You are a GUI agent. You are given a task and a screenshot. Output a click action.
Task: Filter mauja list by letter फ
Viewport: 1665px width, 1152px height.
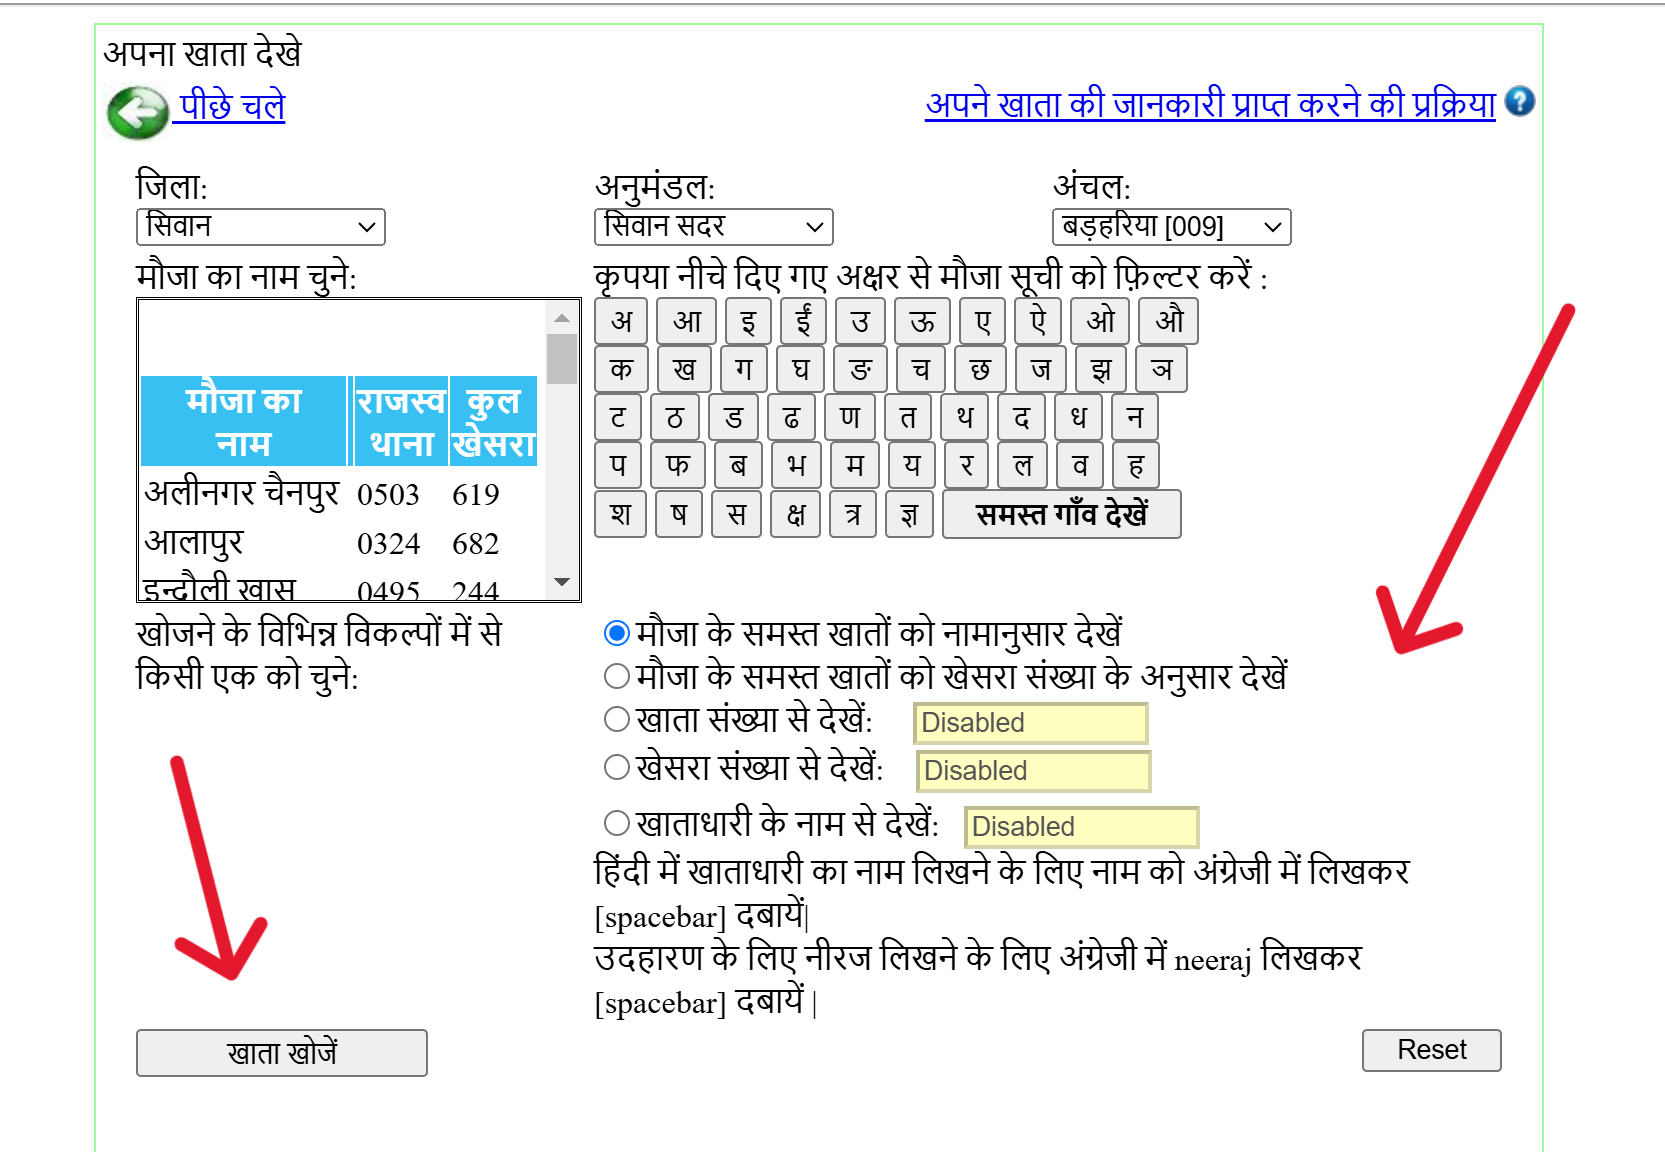(x=678, y=465)
